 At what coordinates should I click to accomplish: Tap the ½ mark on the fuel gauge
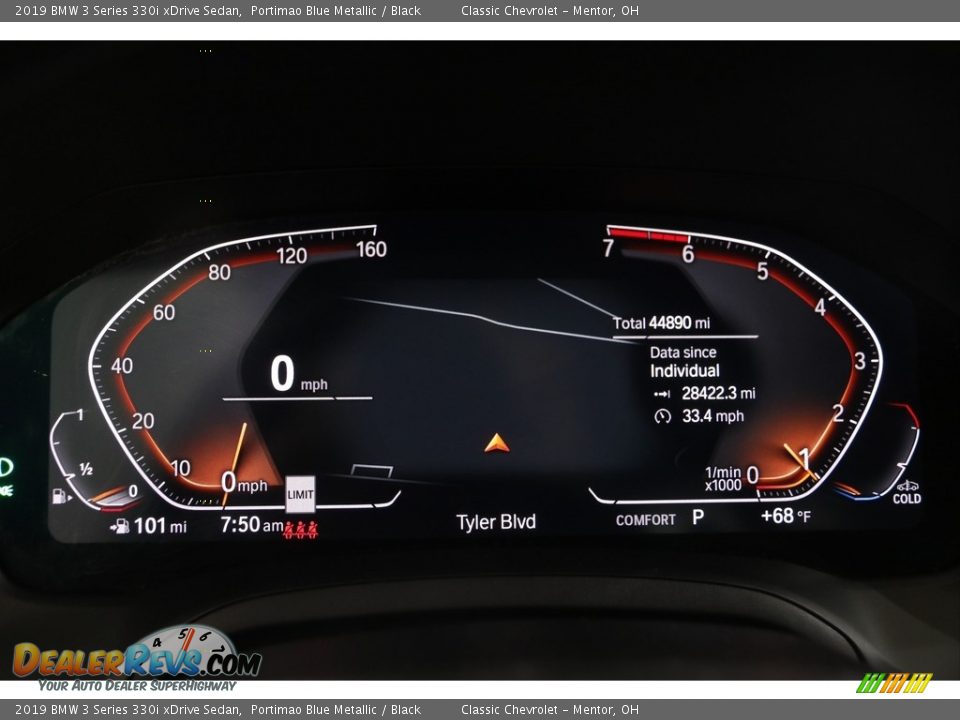86,470
